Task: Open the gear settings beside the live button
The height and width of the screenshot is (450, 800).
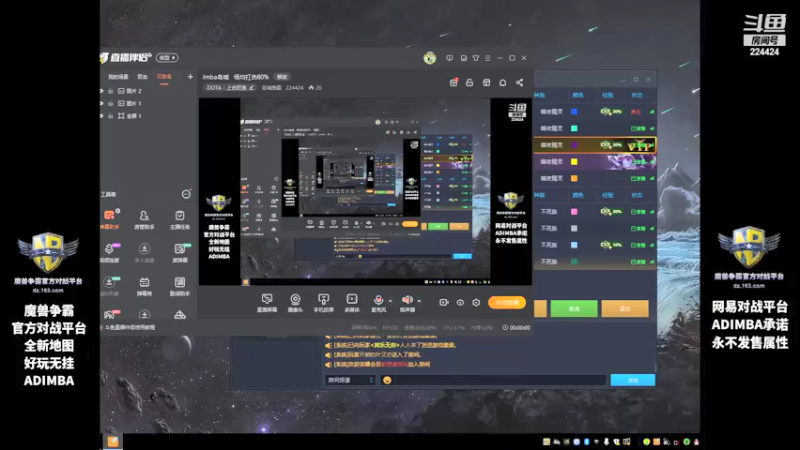Action: tap(476, 303)
